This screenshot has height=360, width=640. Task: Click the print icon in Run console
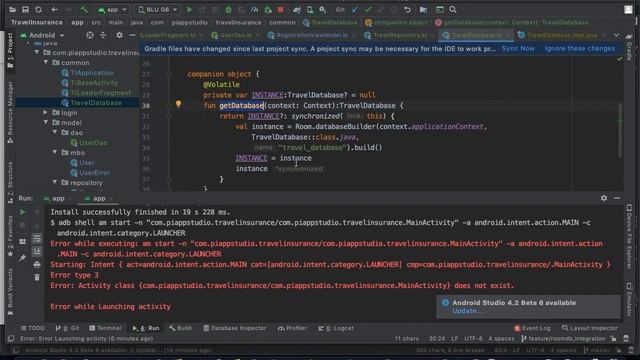37,264
